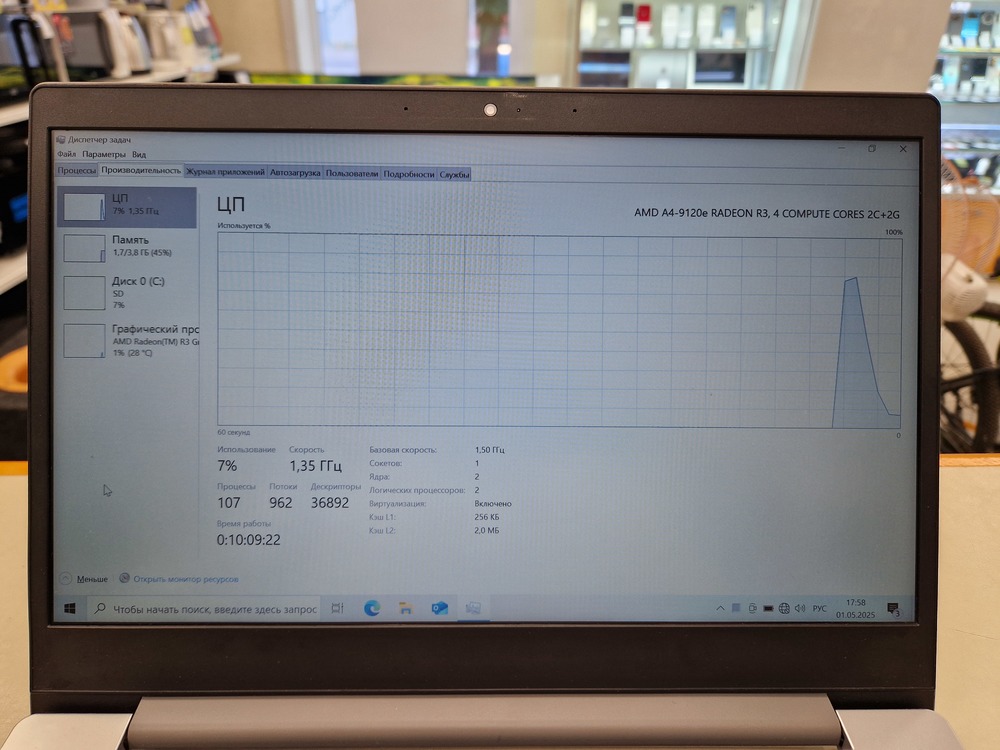The width and height of the screenshot is (1000, 750).
Task: Launch Microsoft Edge from the taskbar
Action: tap(372, 608)
